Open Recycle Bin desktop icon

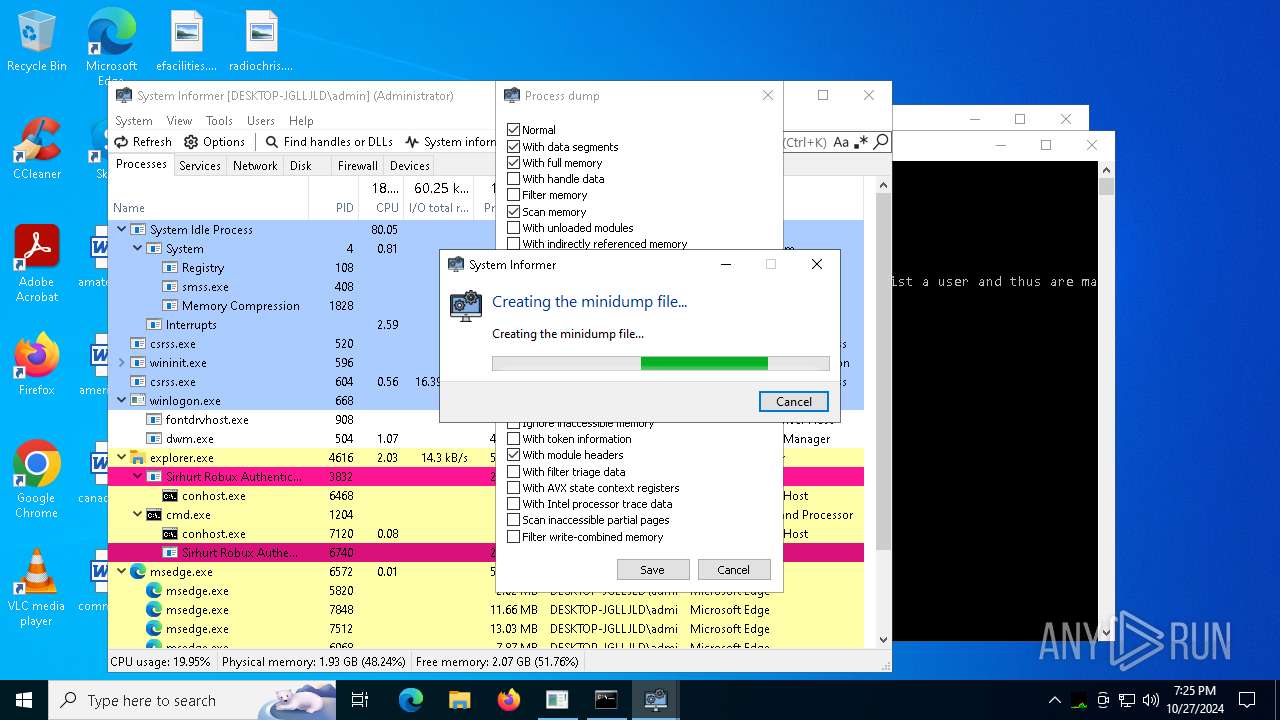tap(37, 41)
